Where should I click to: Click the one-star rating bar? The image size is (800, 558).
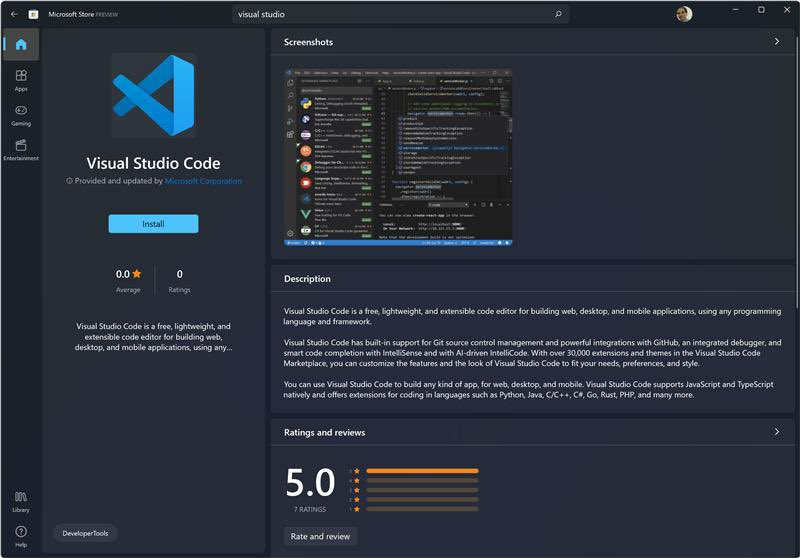point(422,509)
